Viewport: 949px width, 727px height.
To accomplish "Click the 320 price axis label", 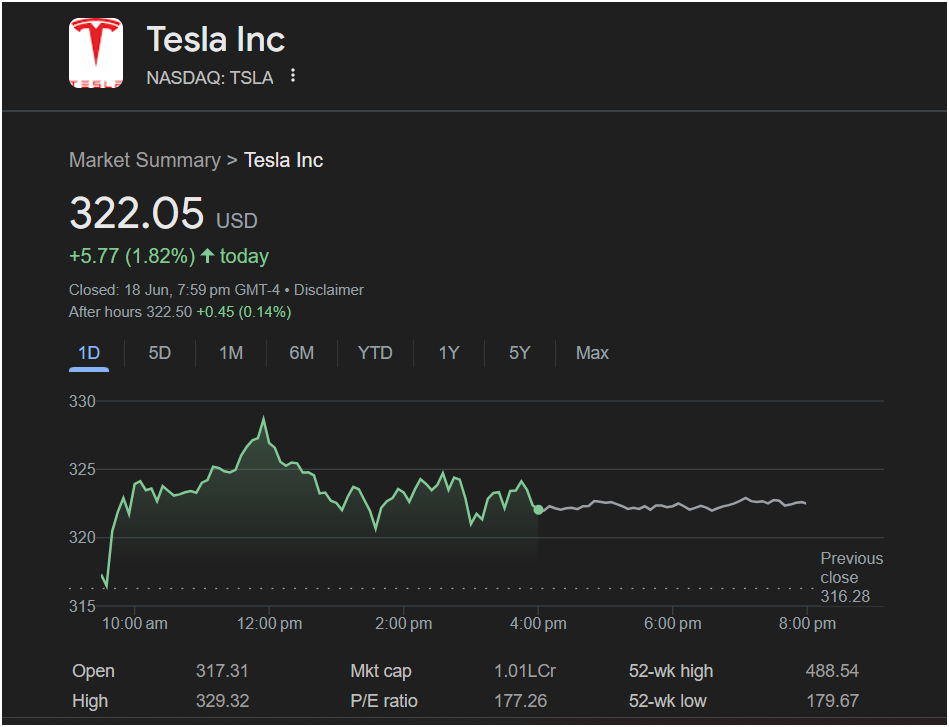I will click(x=82, y=538).
